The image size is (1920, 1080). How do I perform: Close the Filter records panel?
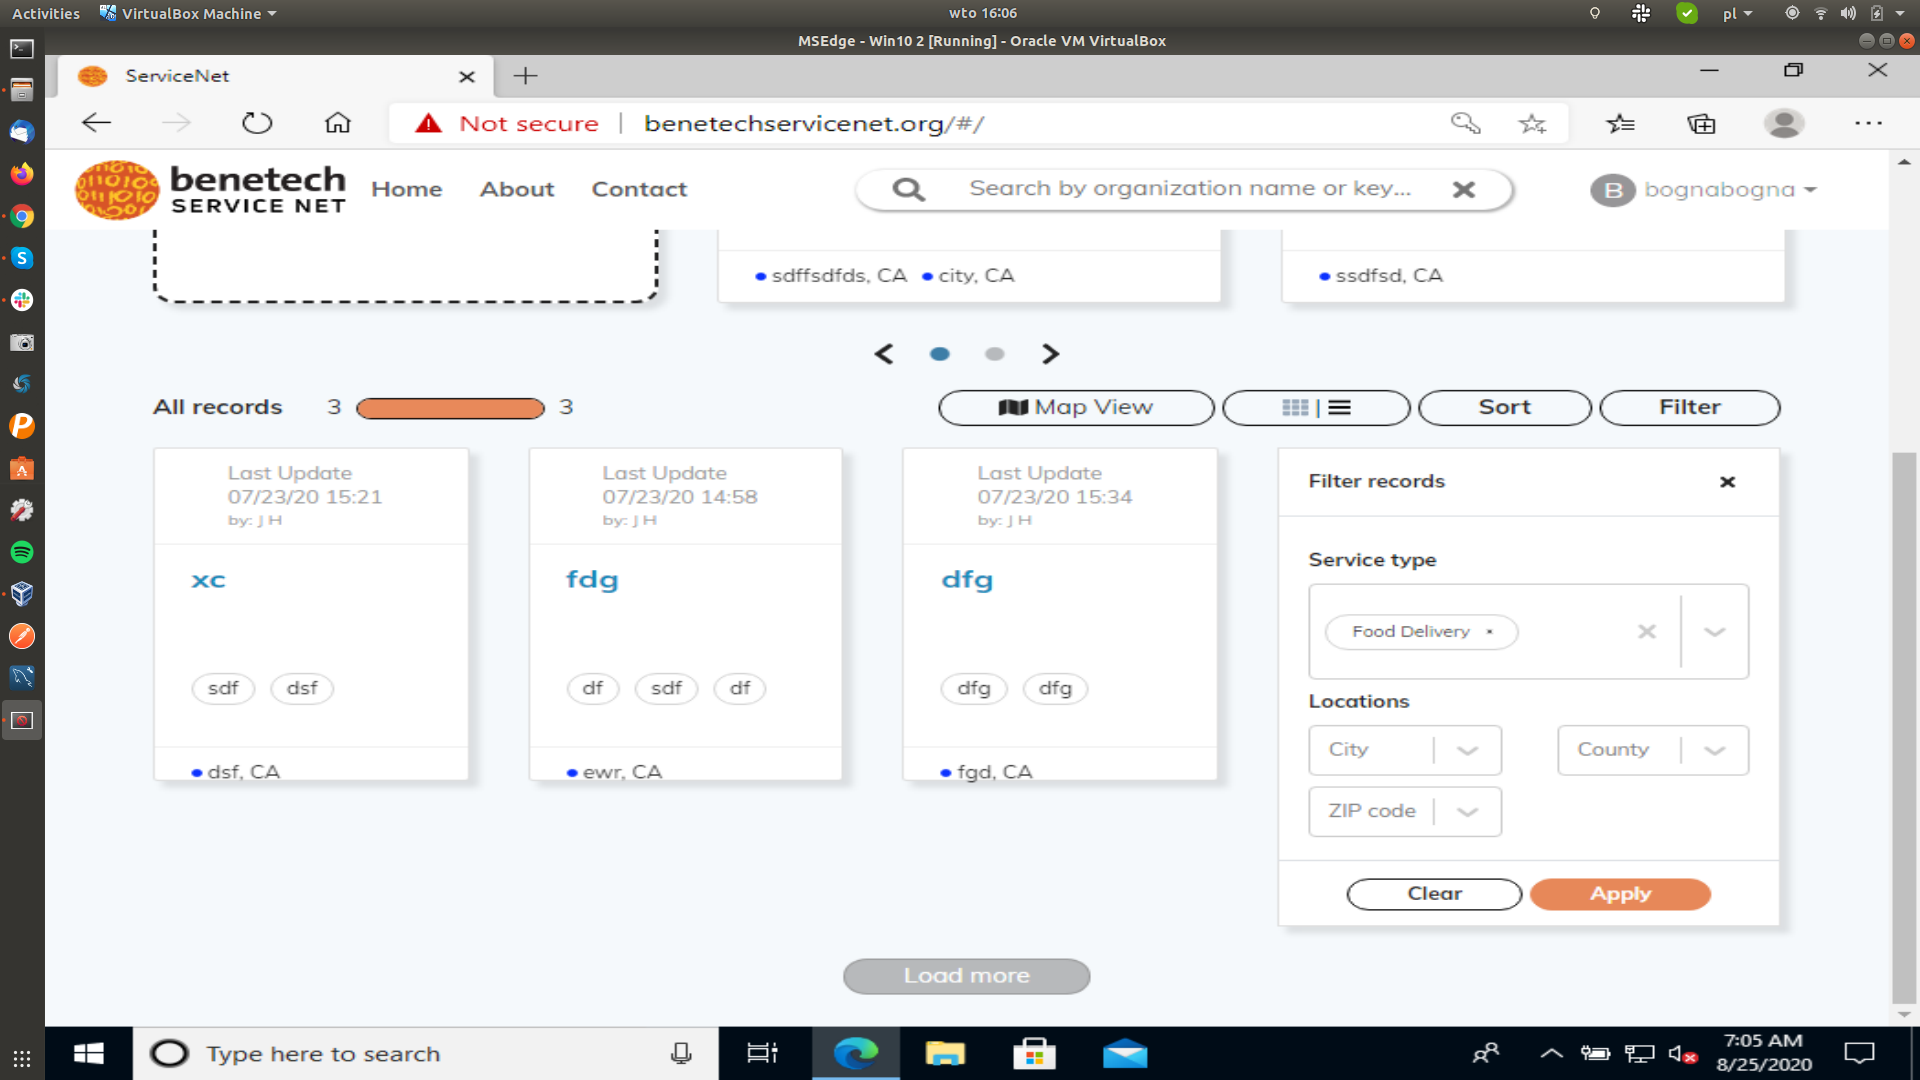[1727, 482]
